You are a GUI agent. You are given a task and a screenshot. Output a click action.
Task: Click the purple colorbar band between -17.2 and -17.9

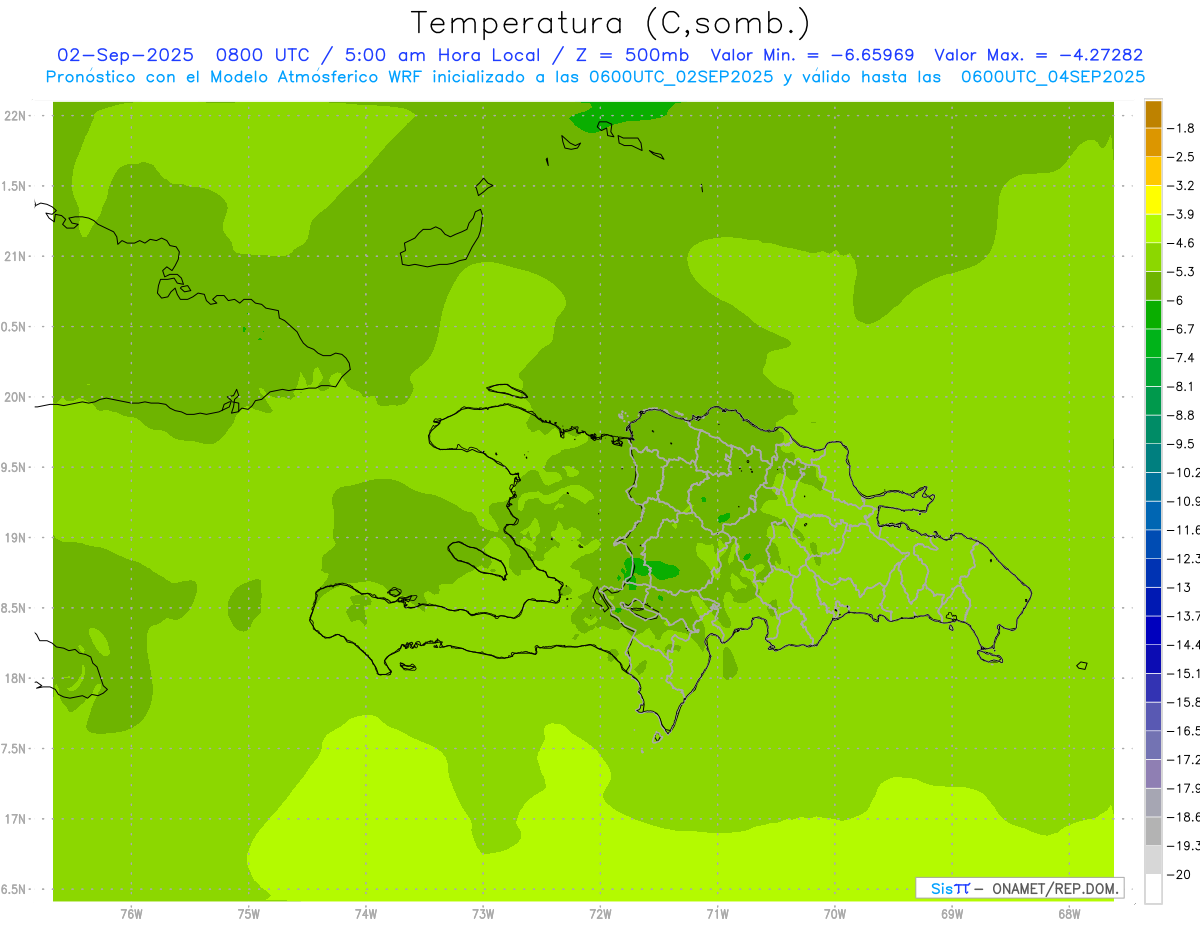pos(1153,774)
